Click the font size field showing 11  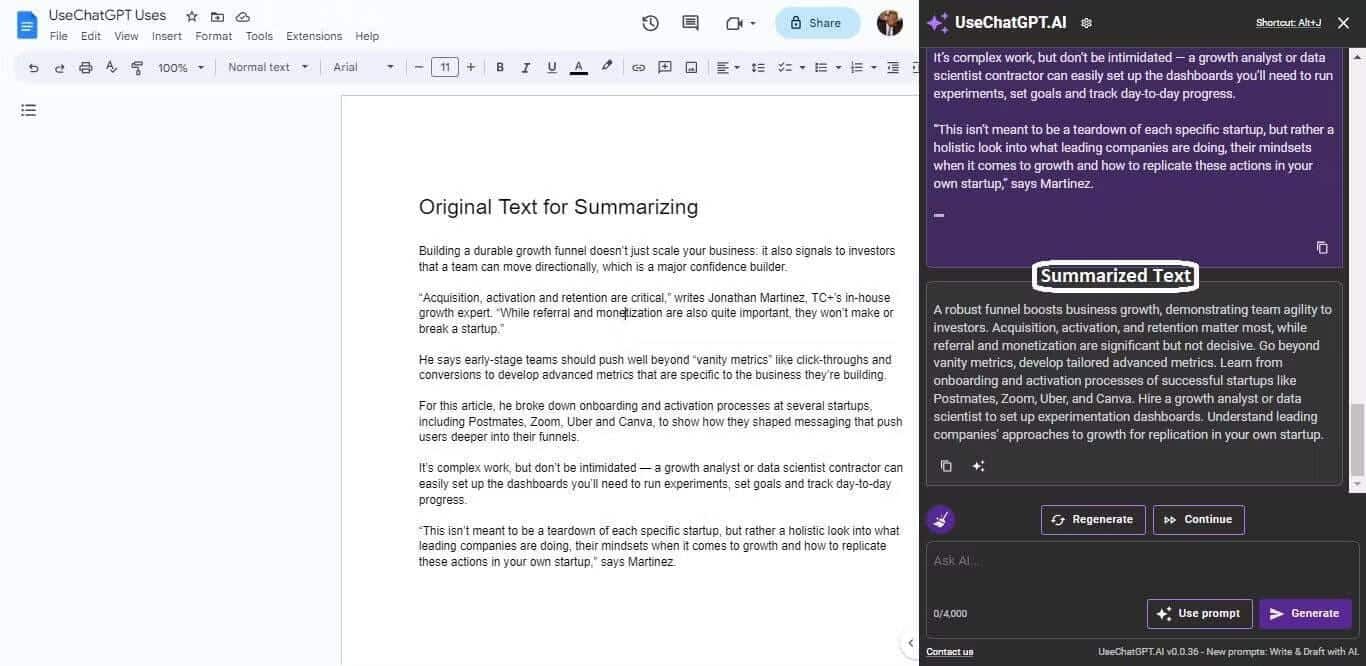click(445, 67)
